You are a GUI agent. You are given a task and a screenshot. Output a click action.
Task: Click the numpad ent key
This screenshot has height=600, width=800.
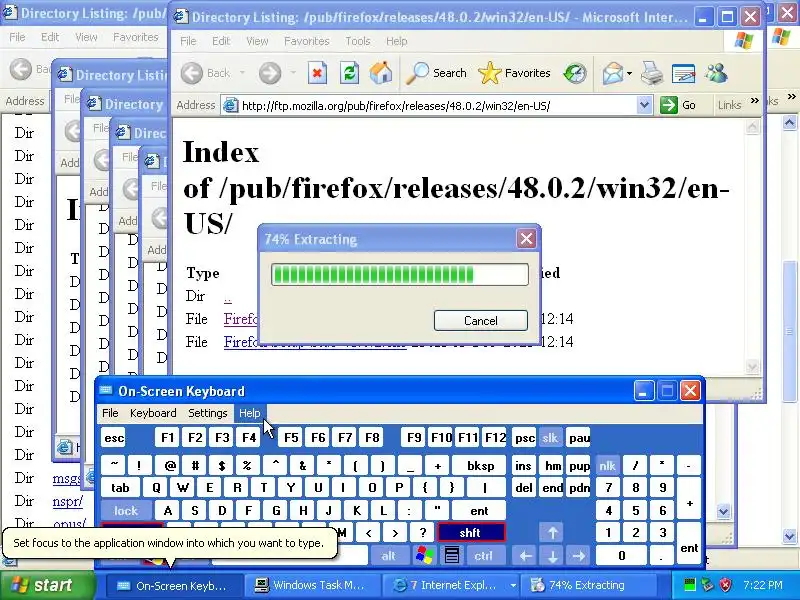pyautogui.click(x=689, y=544)
